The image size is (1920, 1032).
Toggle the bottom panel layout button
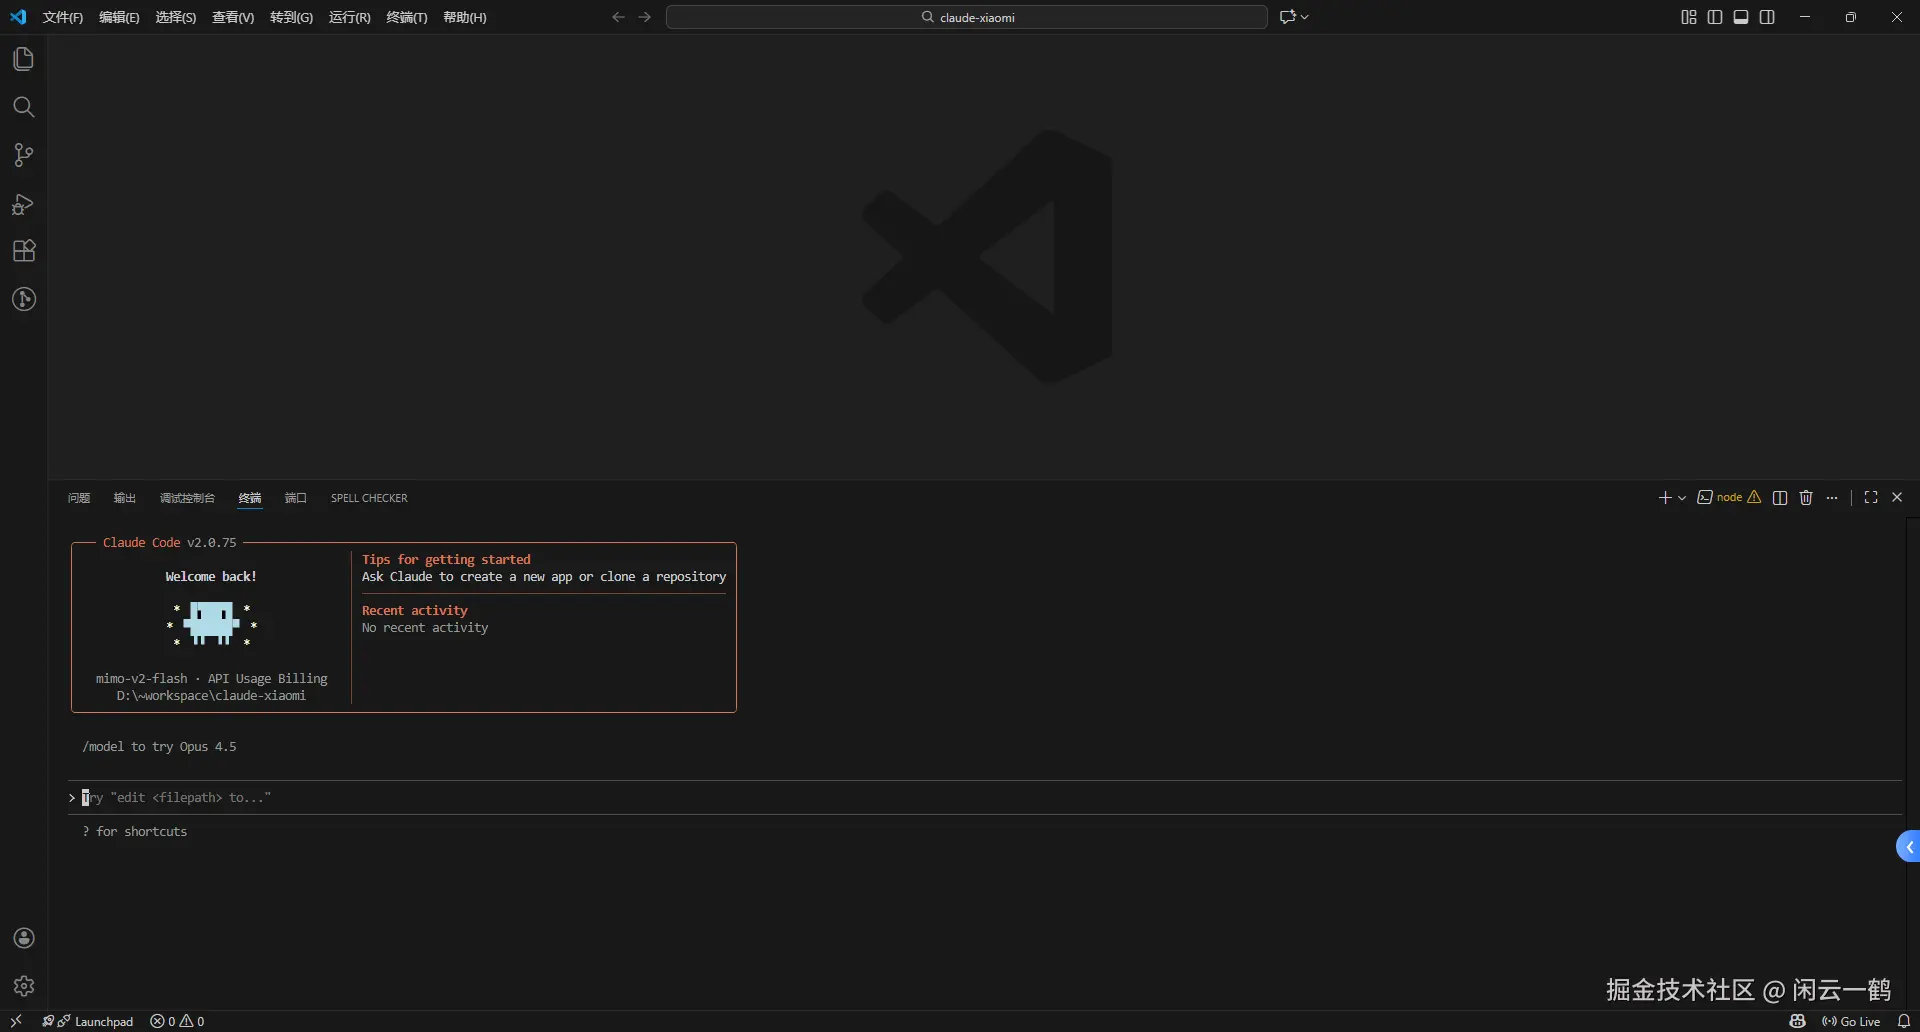(1741, 17)
